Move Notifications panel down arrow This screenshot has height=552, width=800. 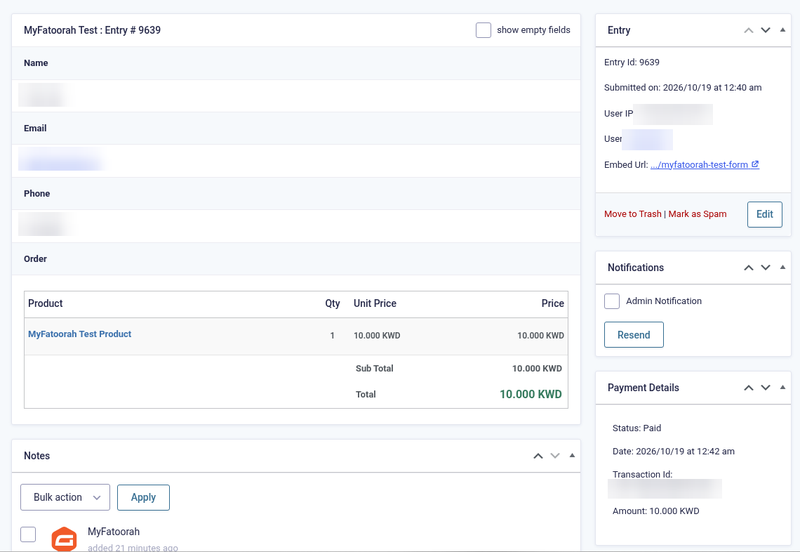point(765,267)
